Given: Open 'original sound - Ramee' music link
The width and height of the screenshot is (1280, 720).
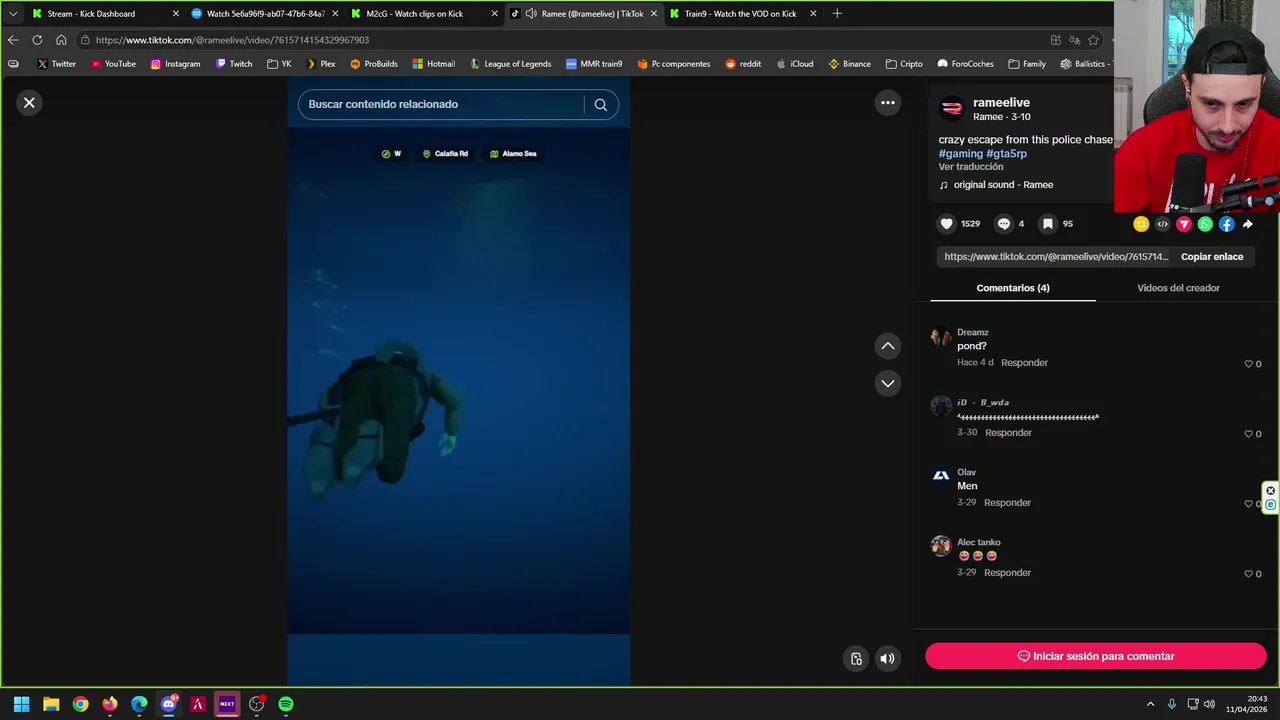Looking at the screenshot, I should point(1003,185).
